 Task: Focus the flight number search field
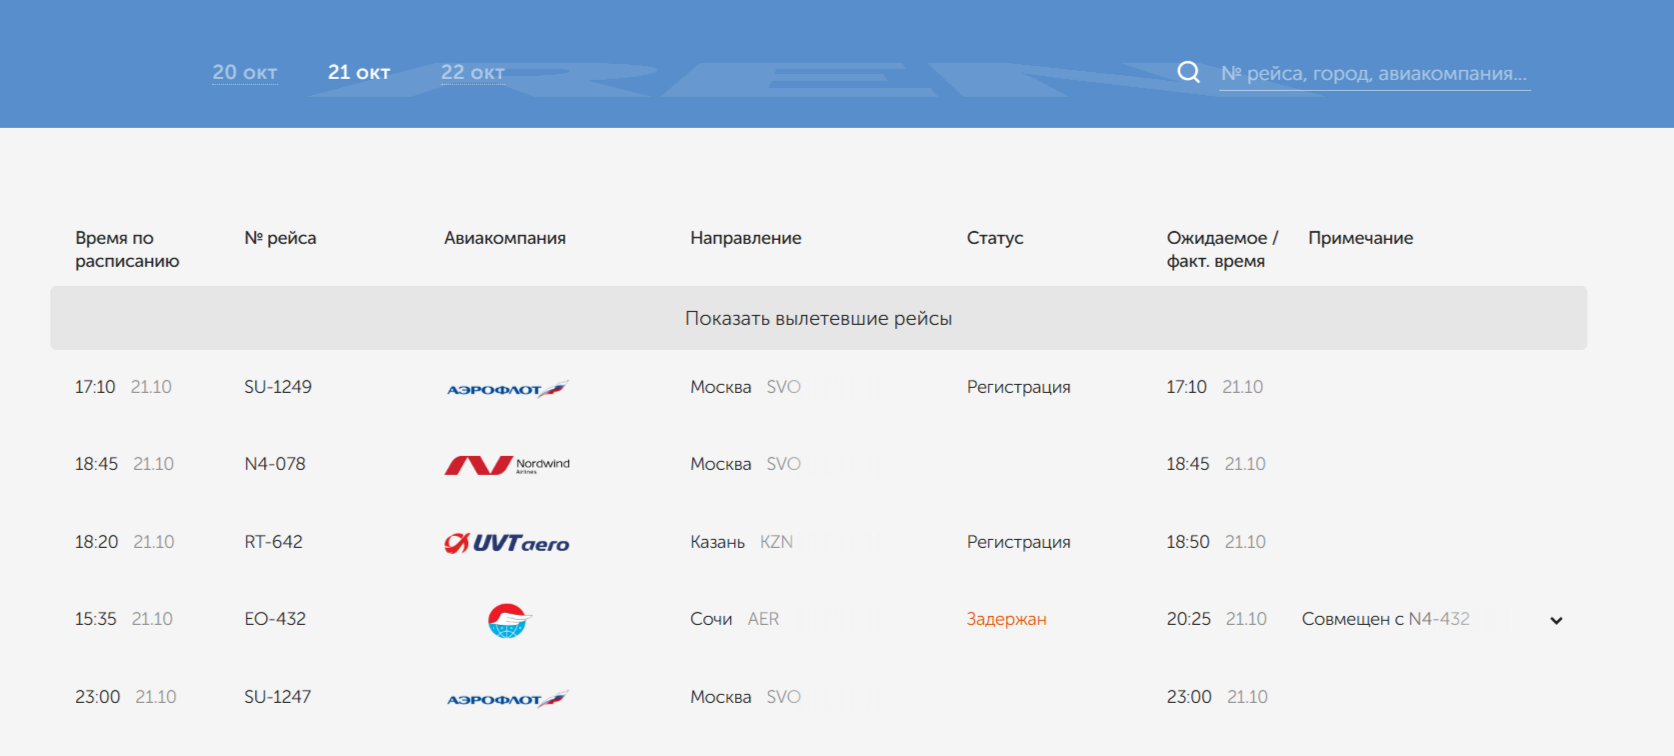point(1374,74)
